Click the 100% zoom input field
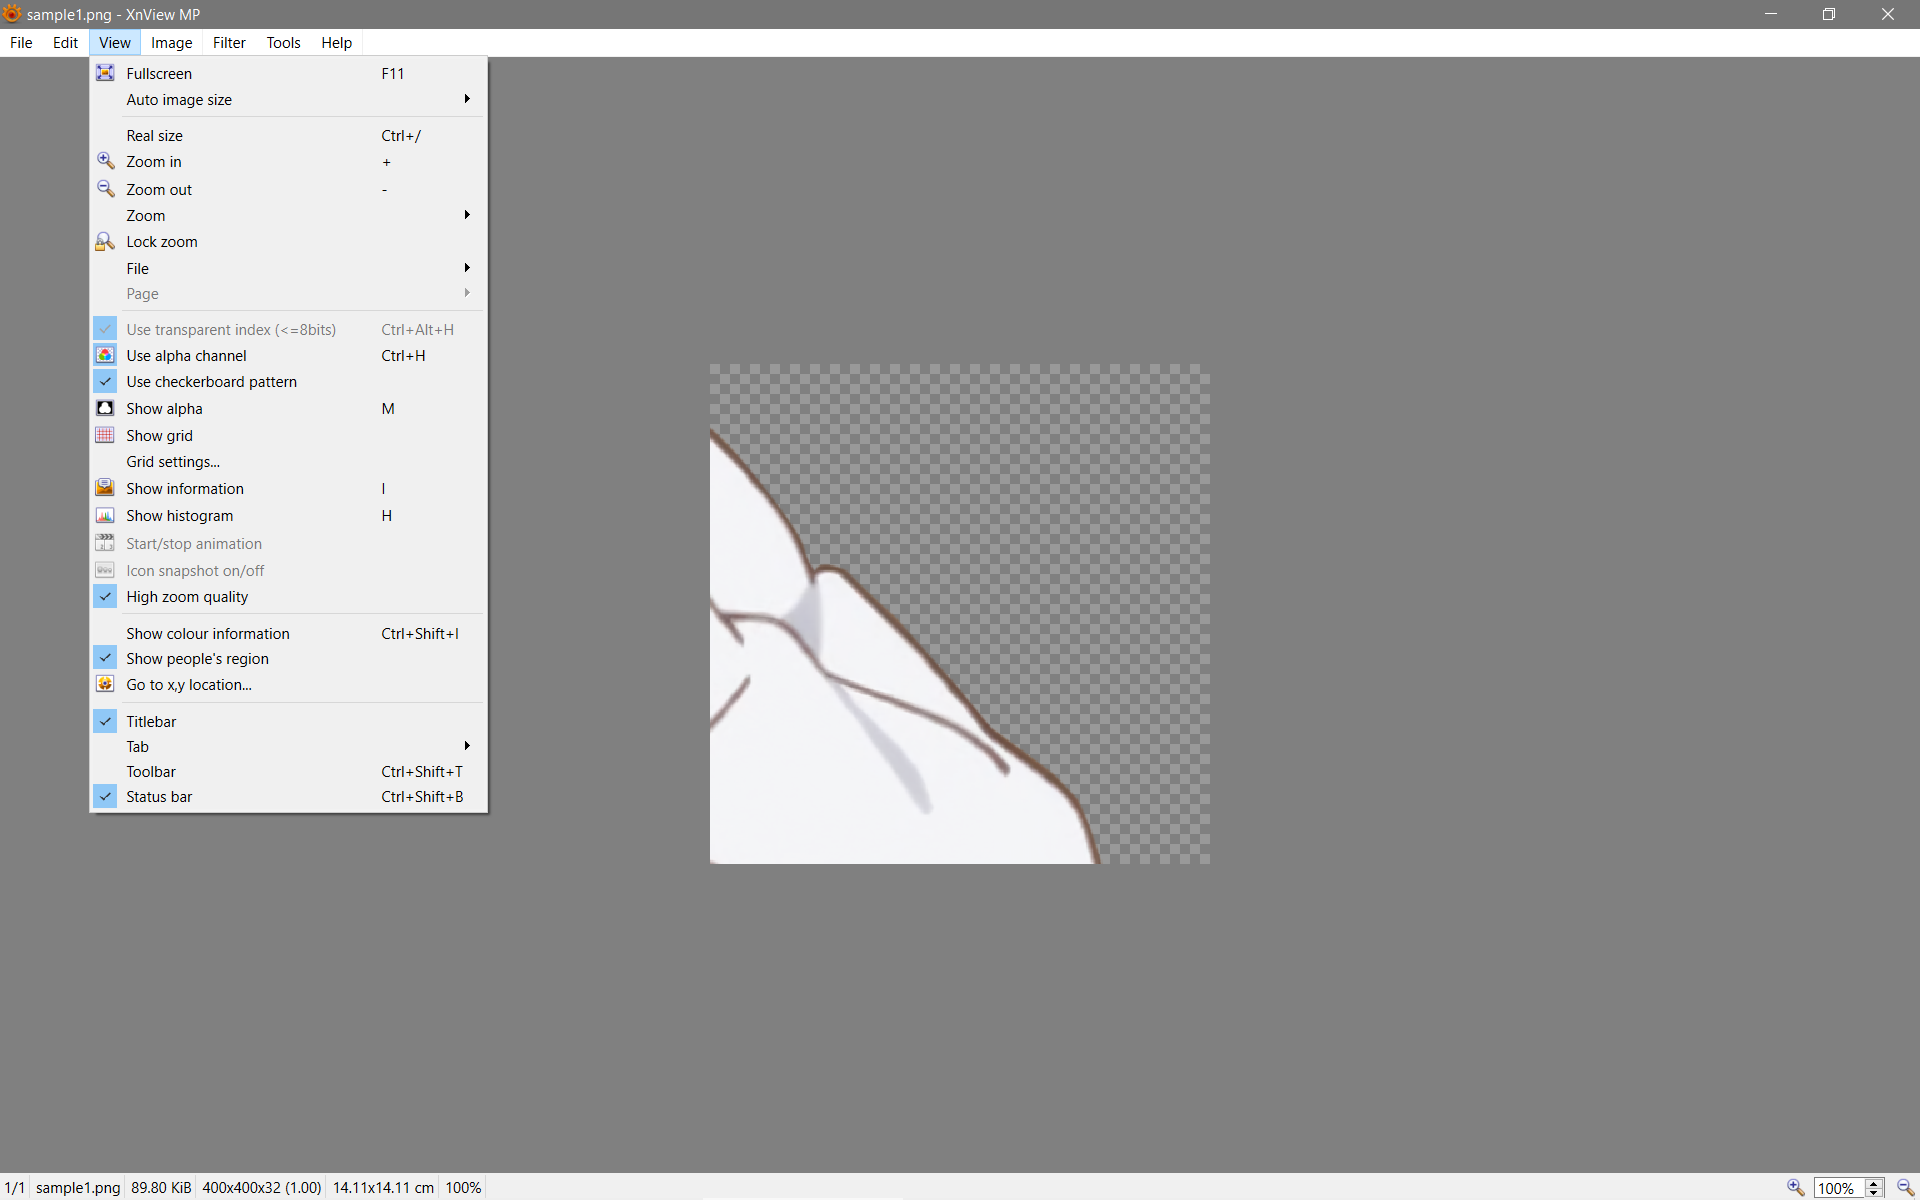 (x=1837, y=1188)
